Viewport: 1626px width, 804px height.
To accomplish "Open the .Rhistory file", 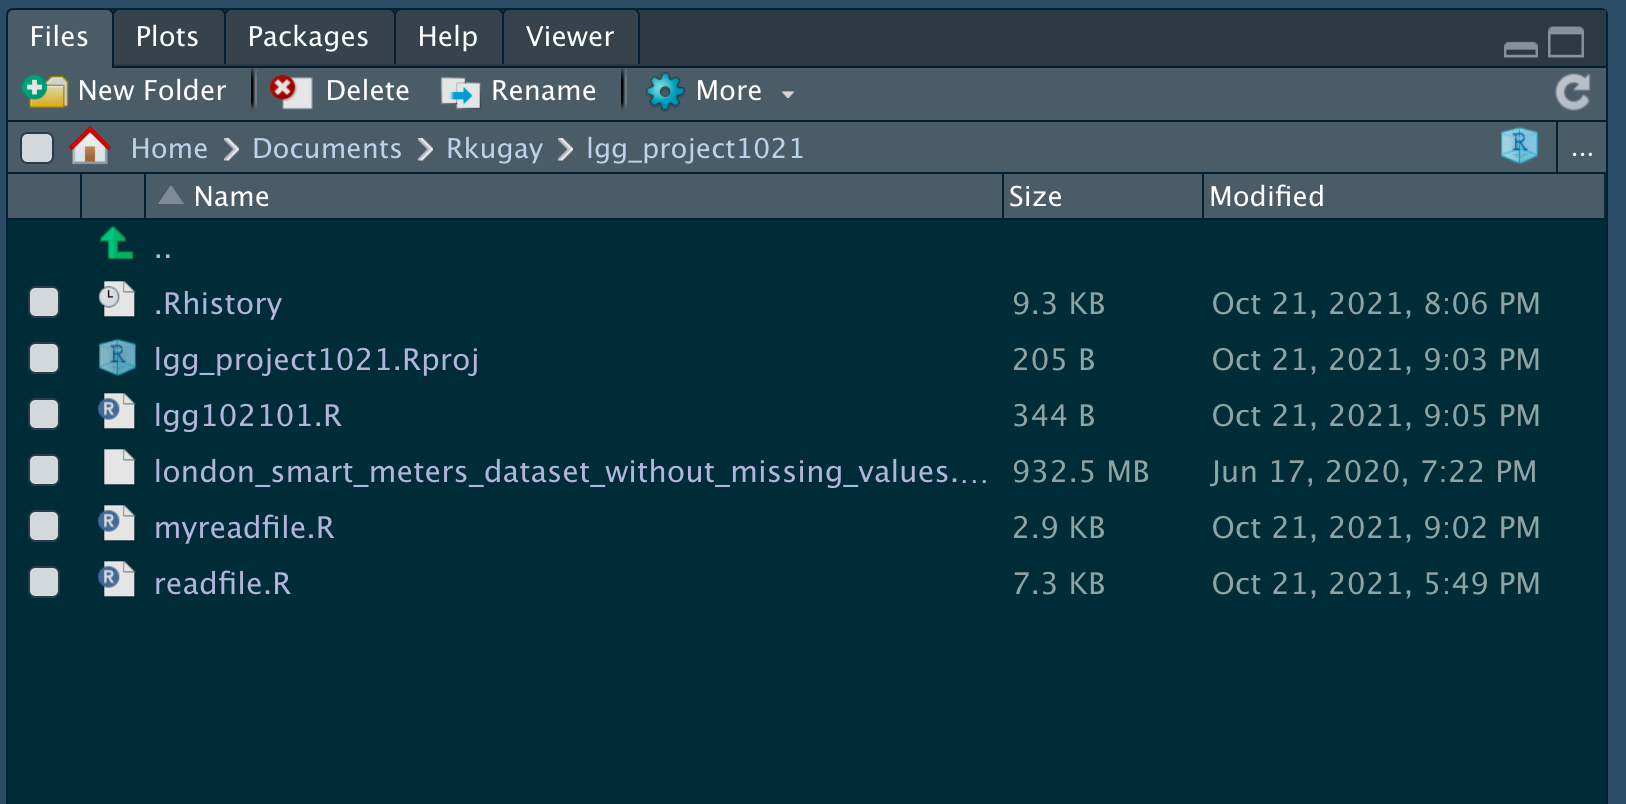I will click(x=218, y=303).
